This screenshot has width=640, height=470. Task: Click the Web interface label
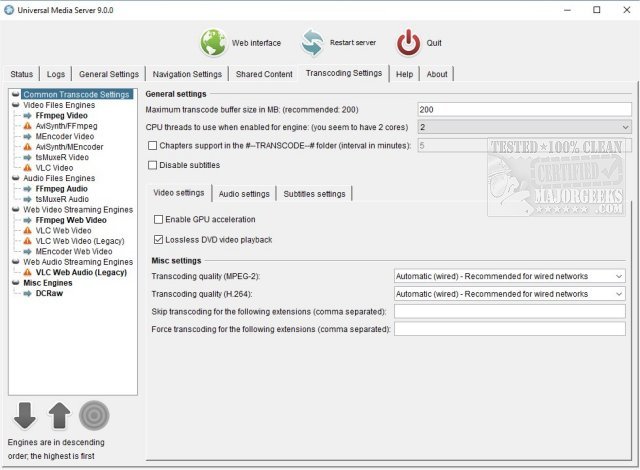256,43
